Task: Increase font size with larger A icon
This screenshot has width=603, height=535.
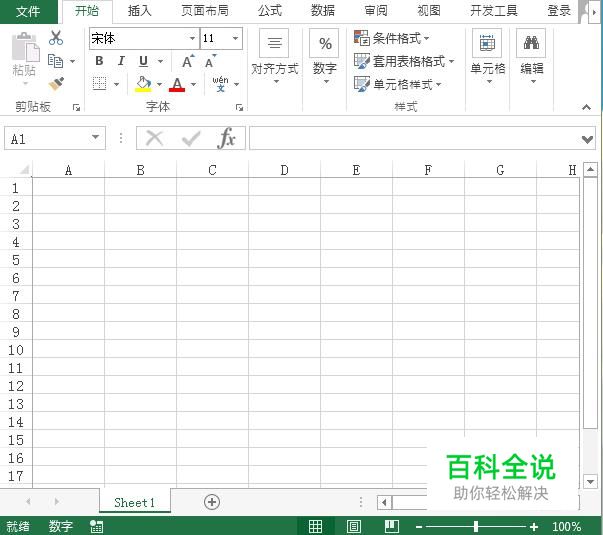Action: (188, 61)
